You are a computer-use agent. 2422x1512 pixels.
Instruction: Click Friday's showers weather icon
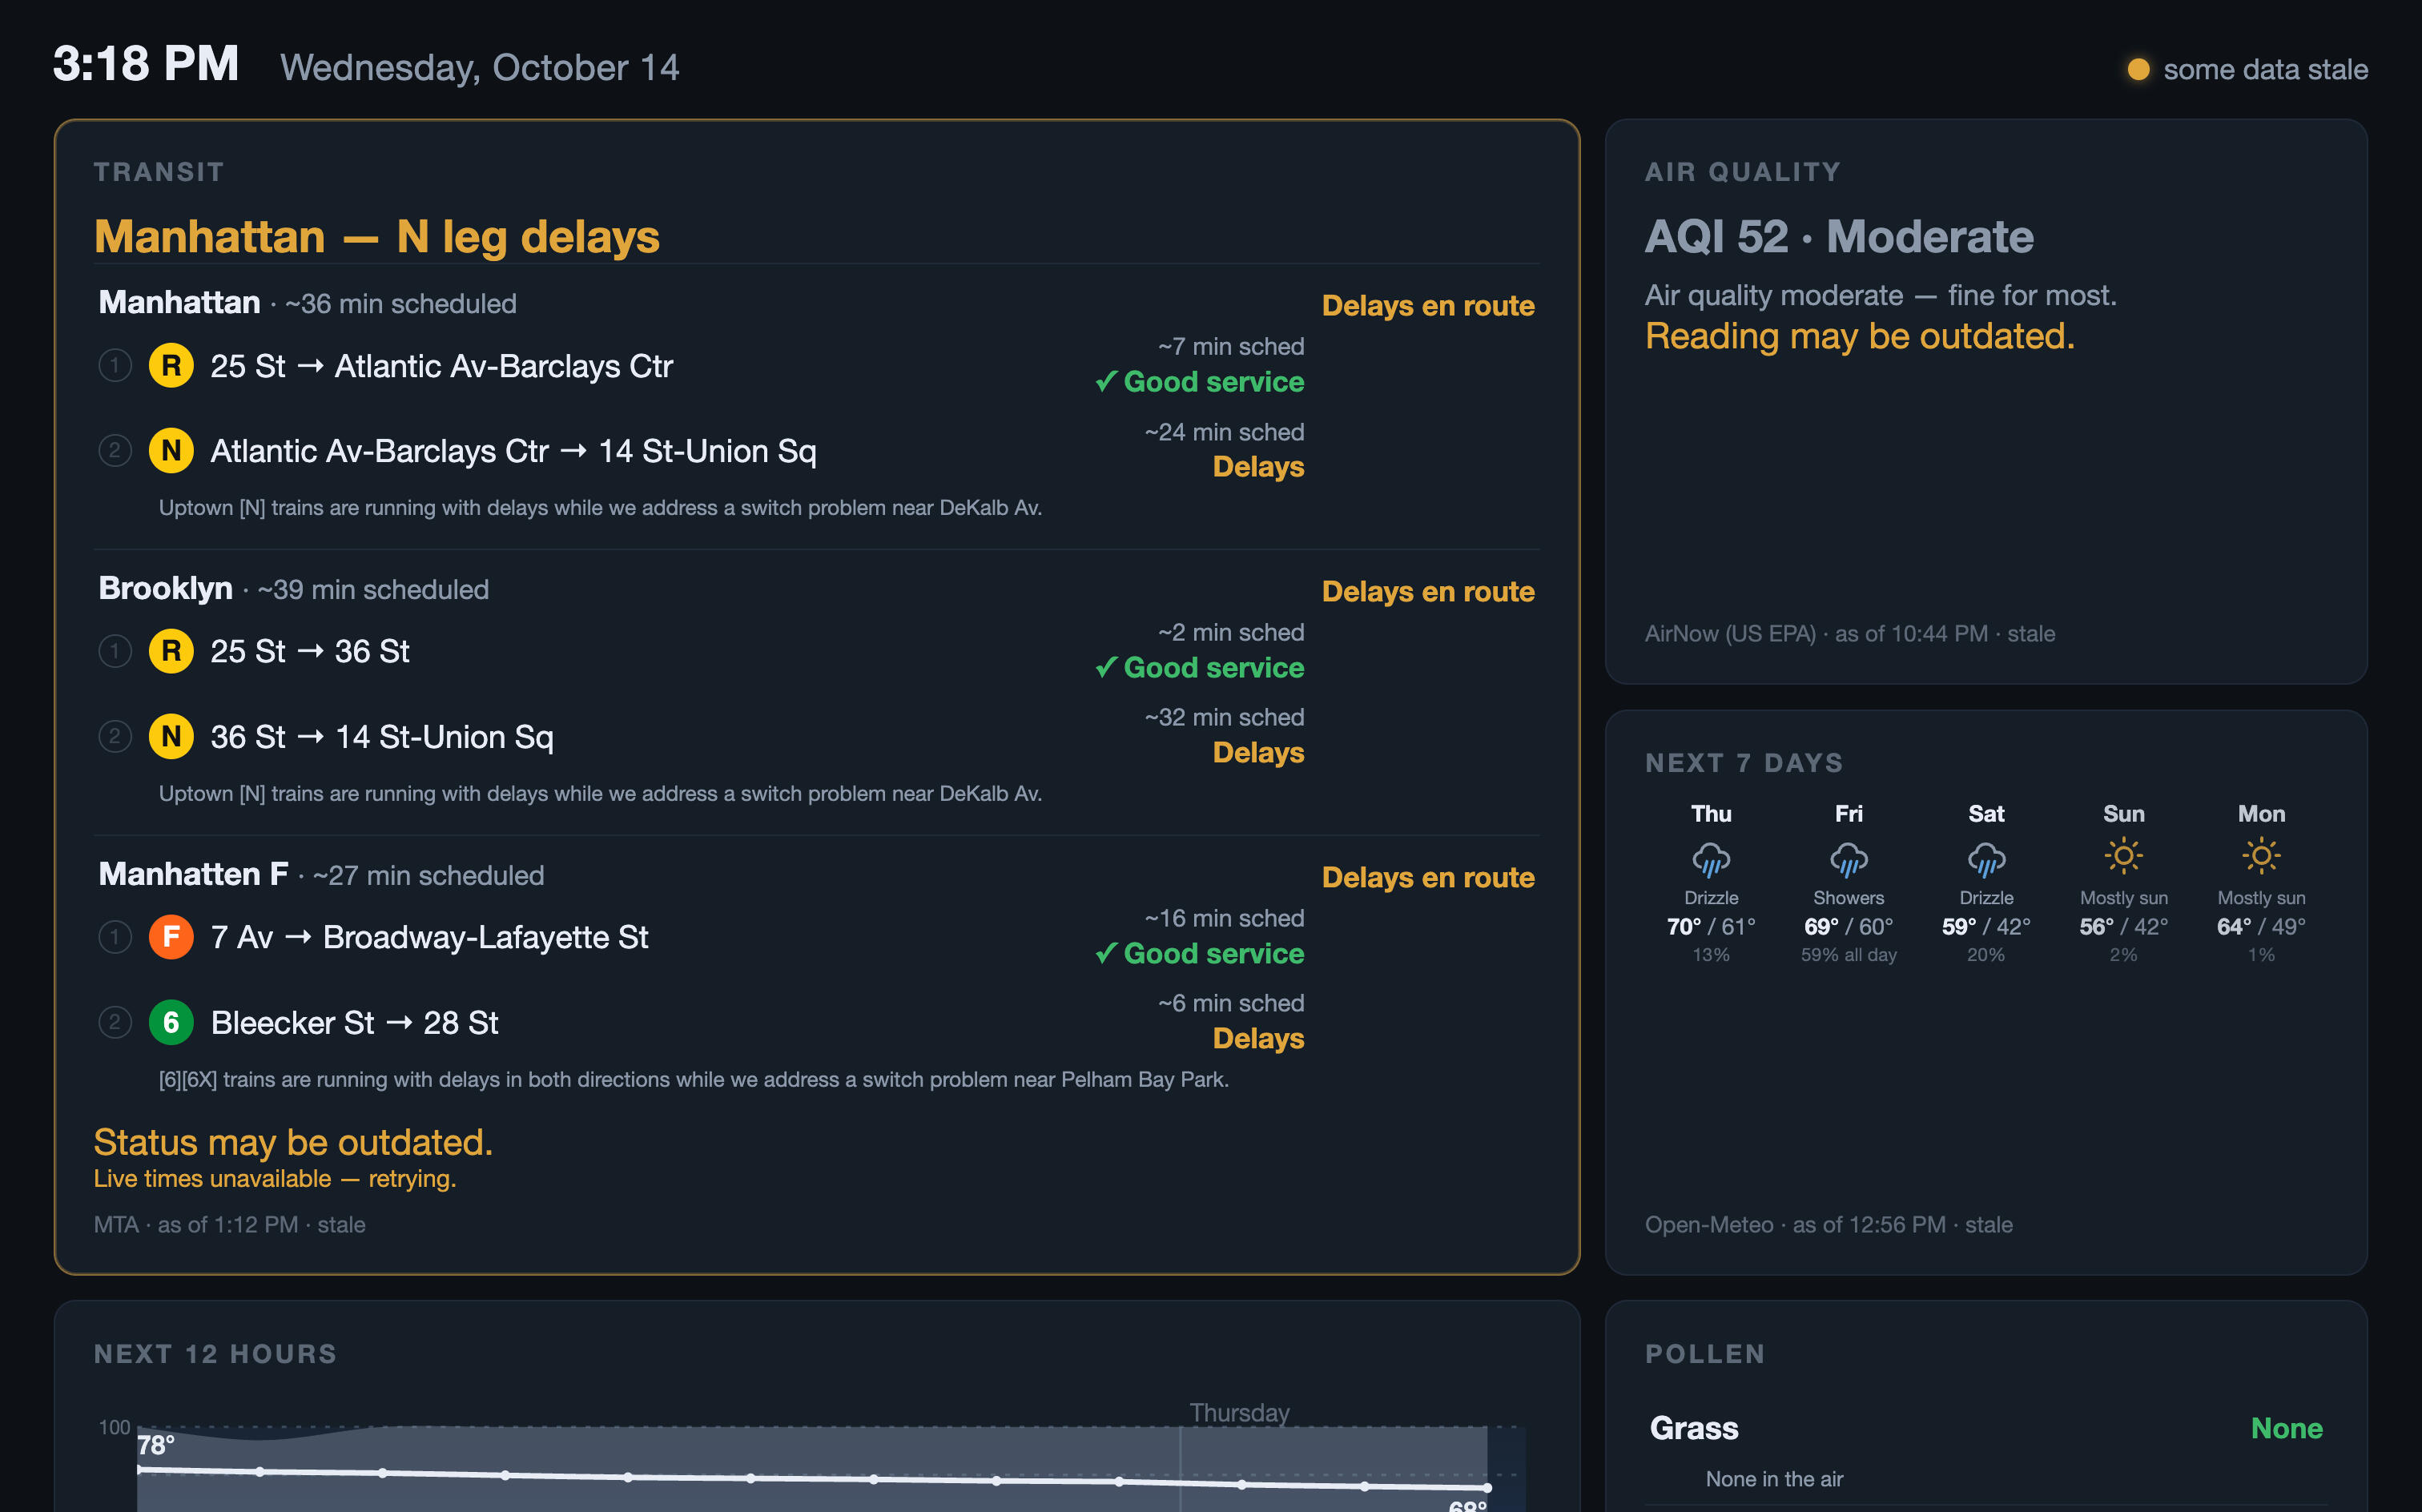pos(1848,858)
